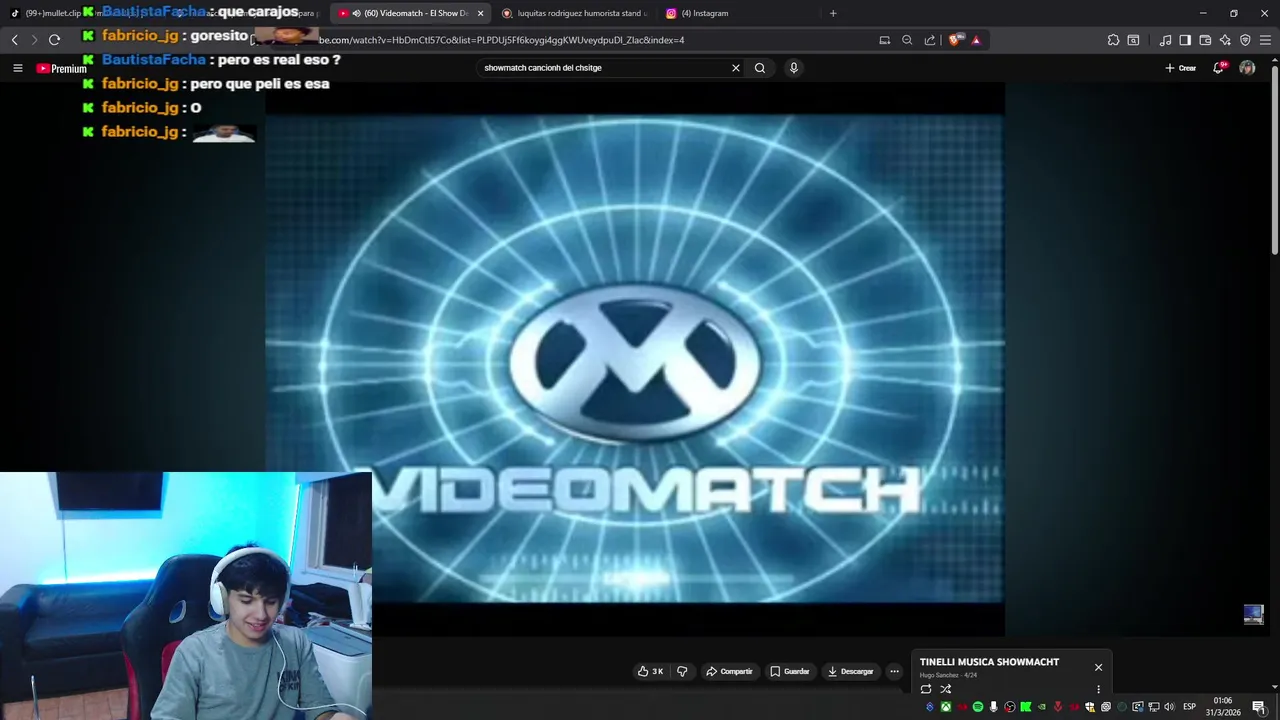Screen dimensions: 1280x720
Task: Toggle the browser sidebar panel
Action: (1185, 40)
